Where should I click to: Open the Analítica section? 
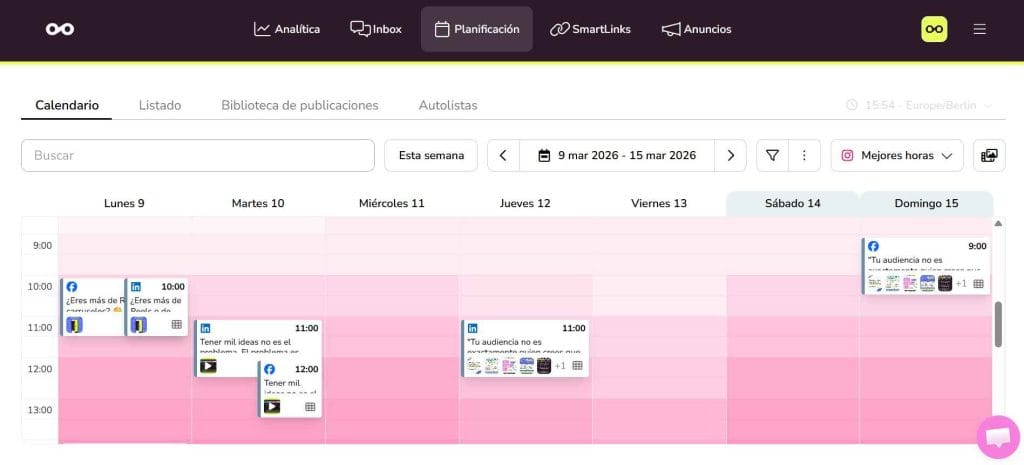[287, 29]
